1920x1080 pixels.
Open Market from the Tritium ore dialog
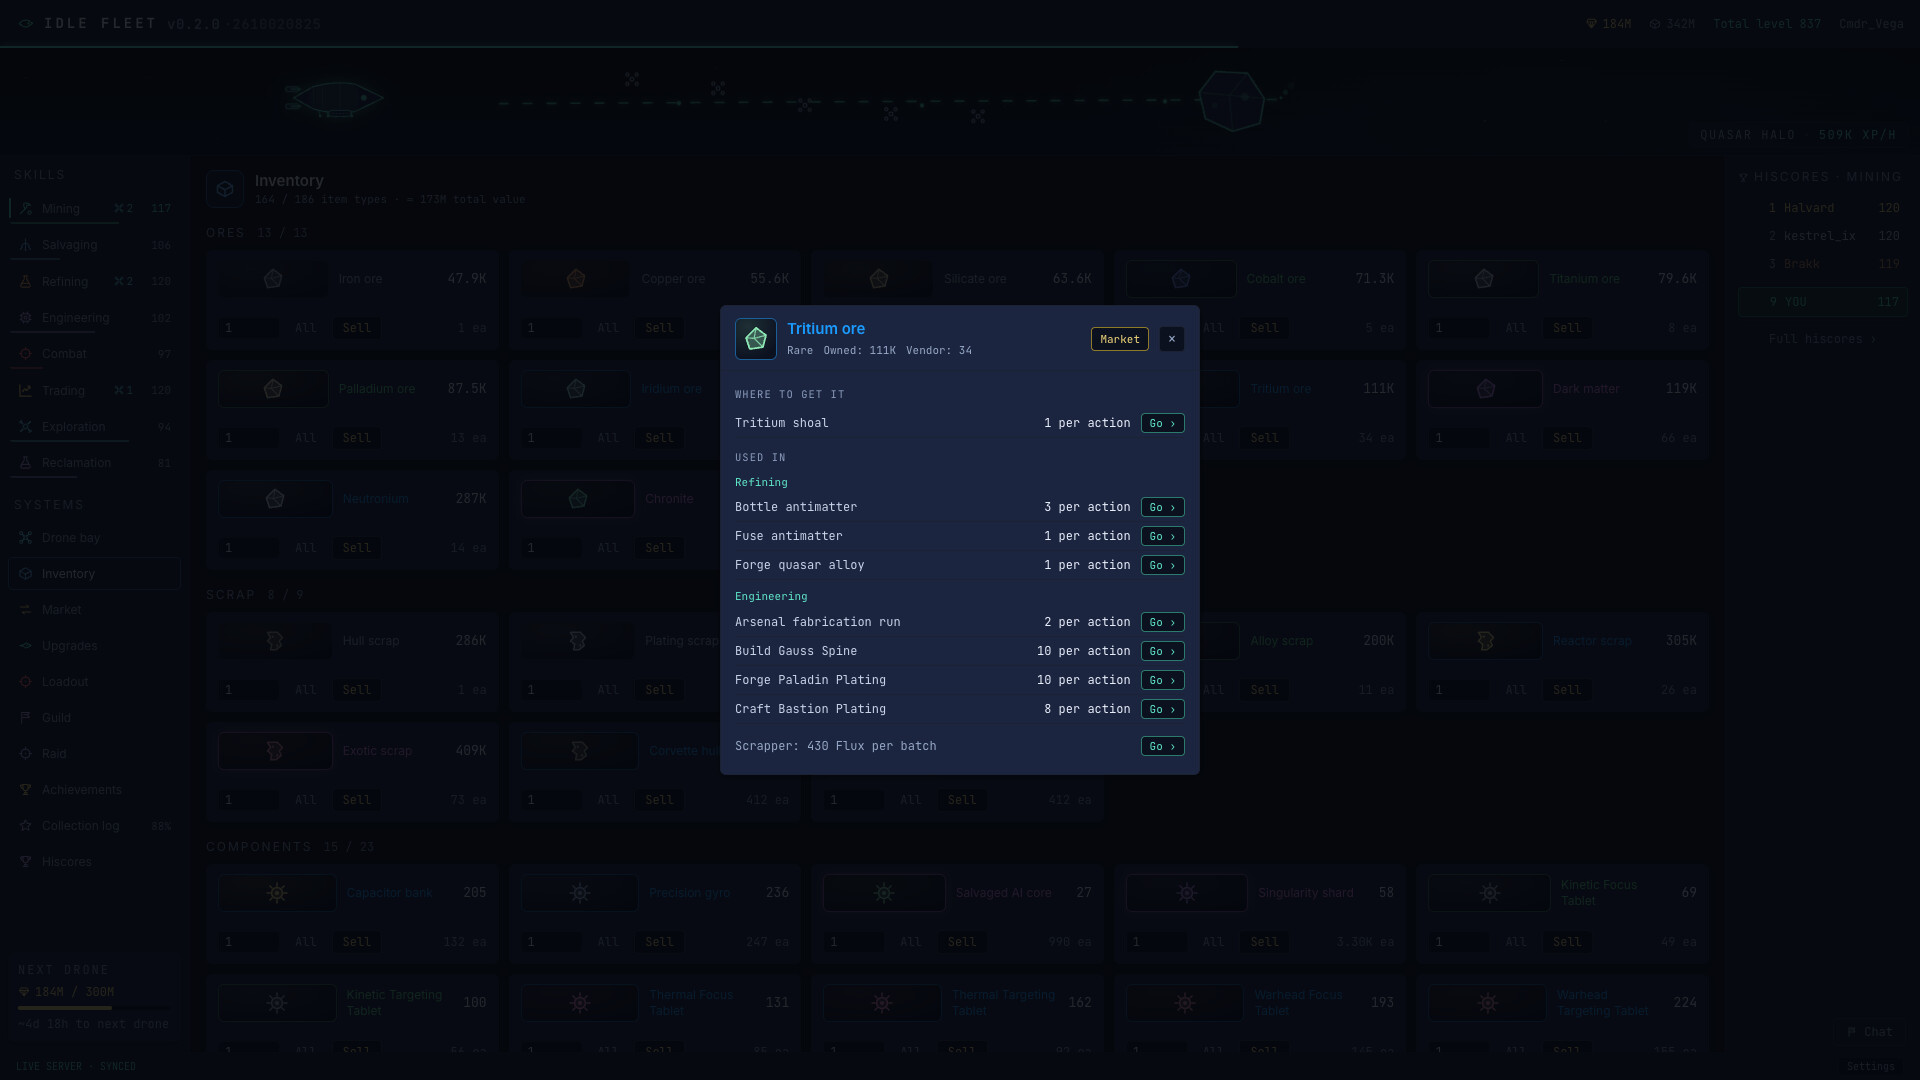tap(1120, 339)
